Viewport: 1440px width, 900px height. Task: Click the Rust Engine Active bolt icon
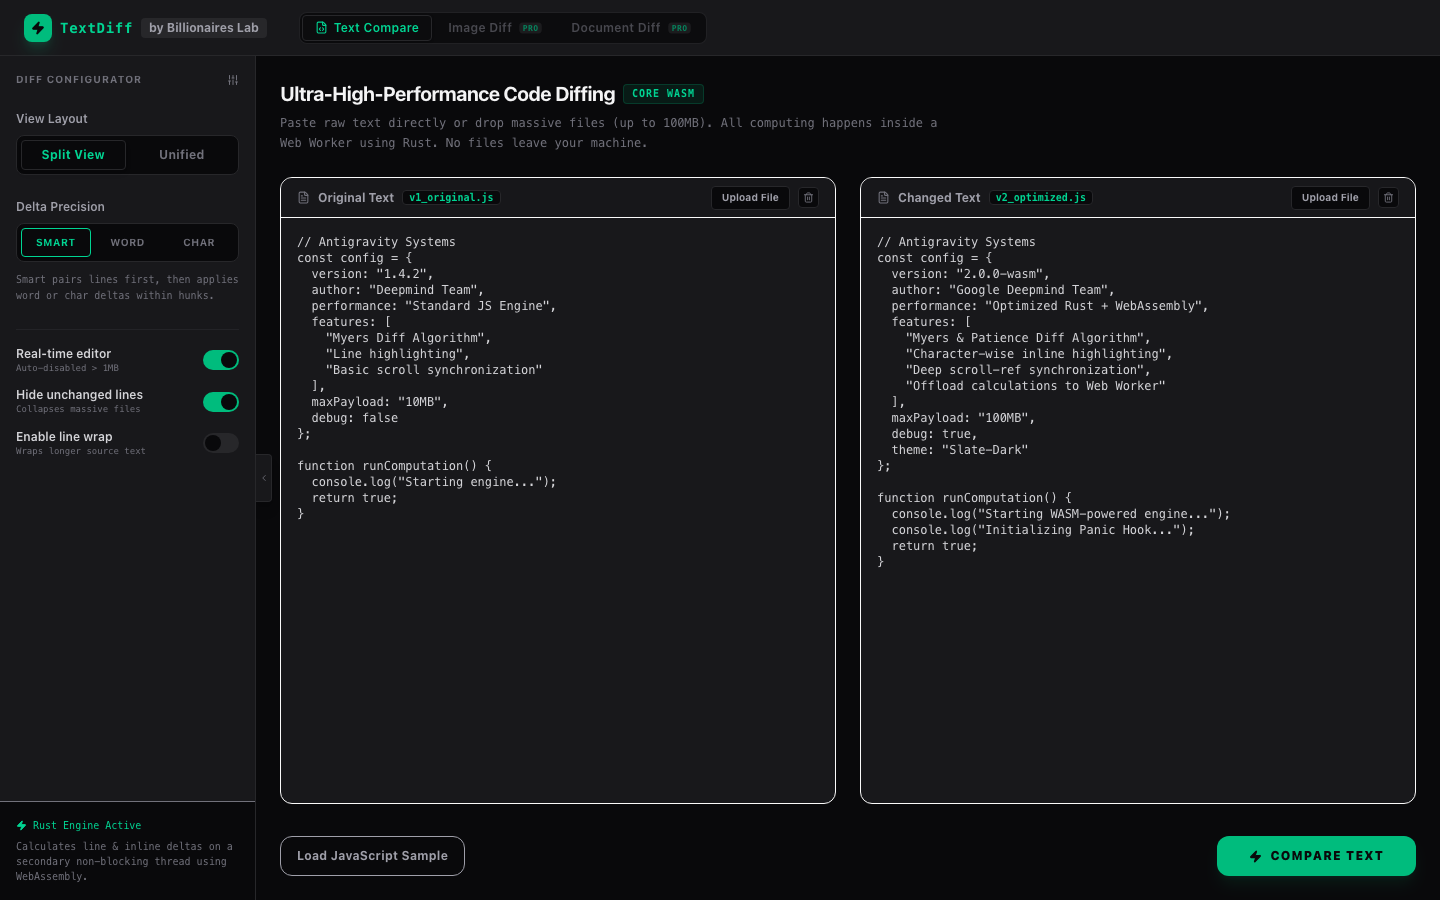click(x=22, y=826)
